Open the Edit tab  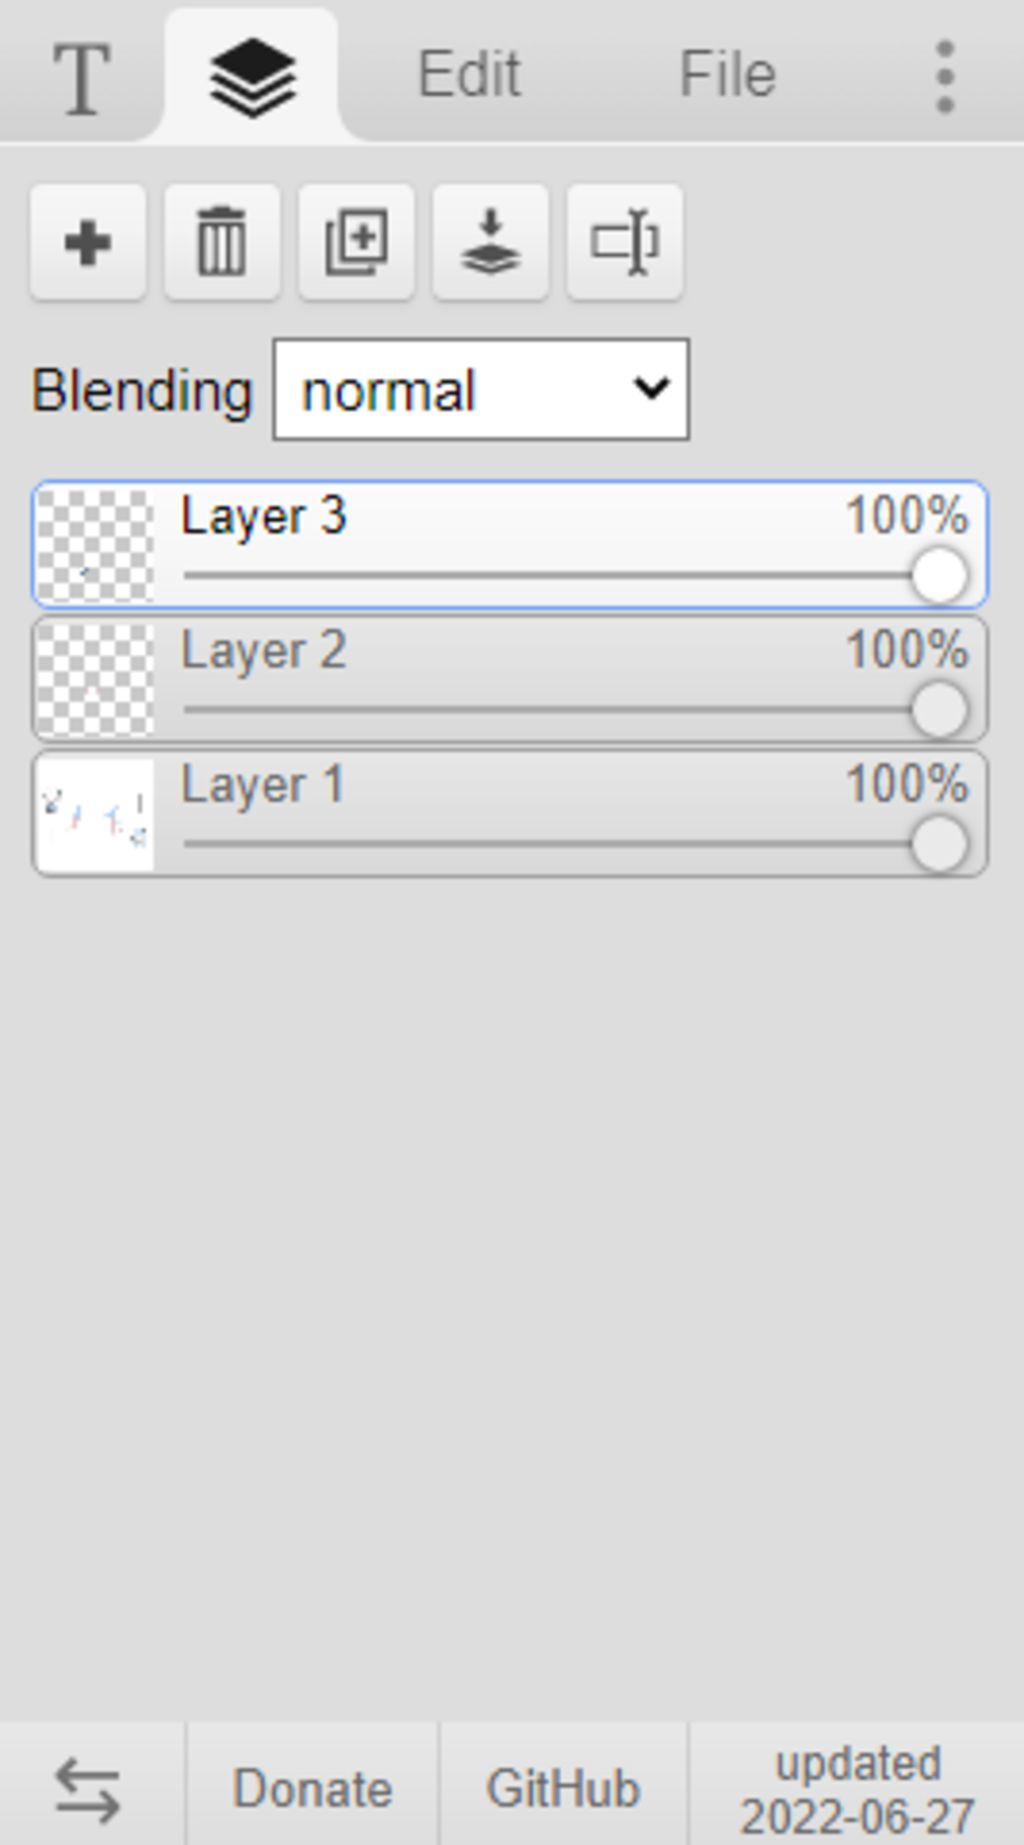pos(469,74)
